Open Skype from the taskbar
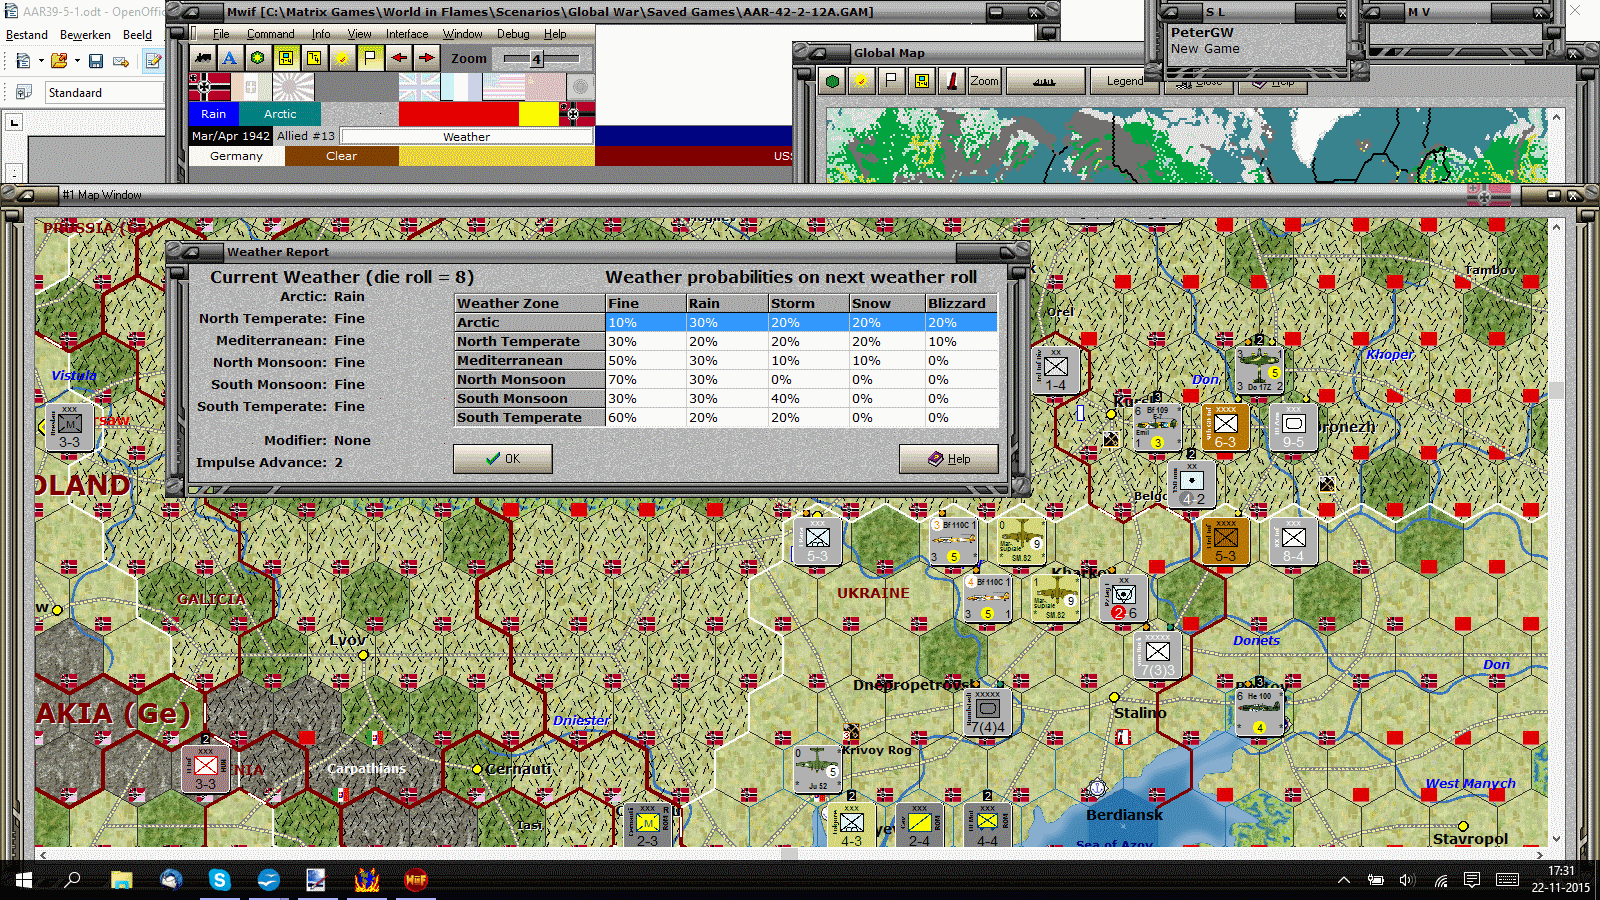 (220, 880)
